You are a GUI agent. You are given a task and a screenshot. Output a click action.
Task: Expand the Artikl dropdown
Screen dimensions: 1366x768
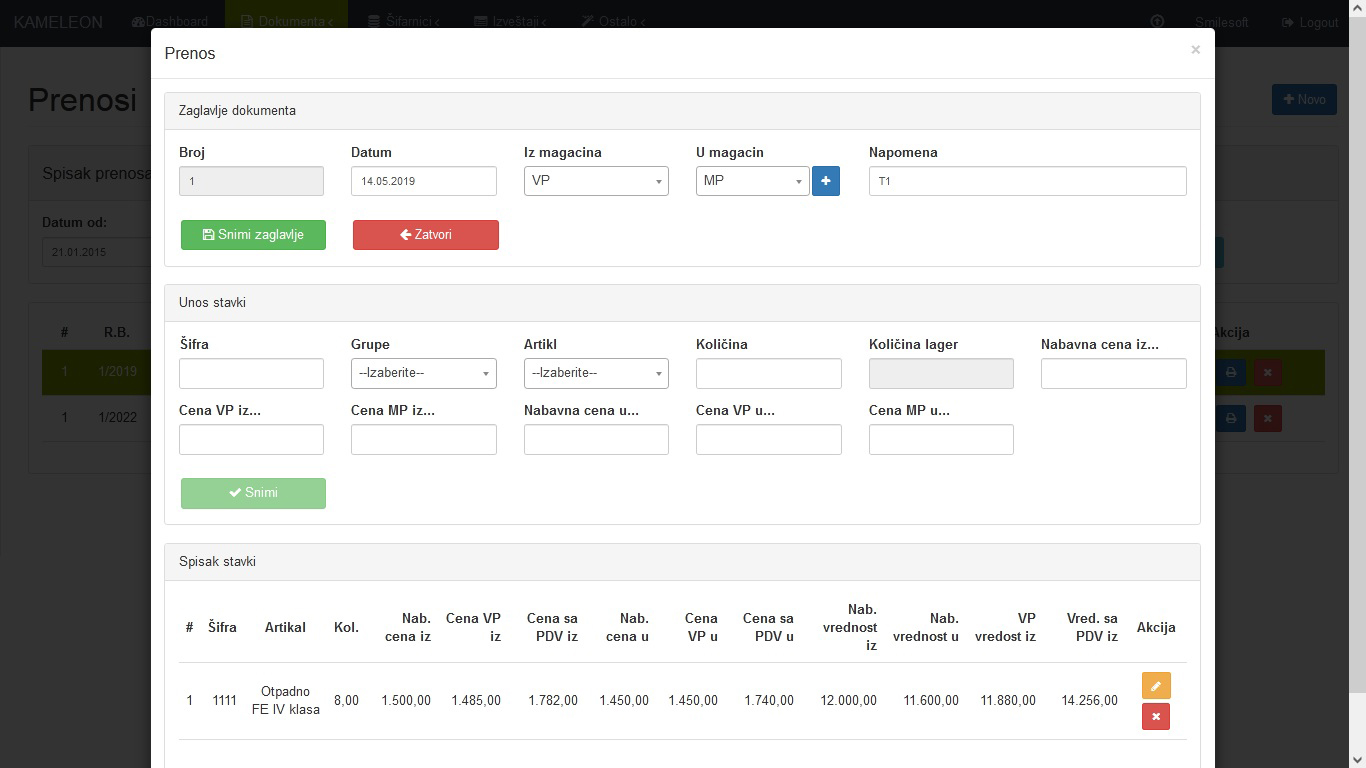pyautogui.click(x=596, y=373)
